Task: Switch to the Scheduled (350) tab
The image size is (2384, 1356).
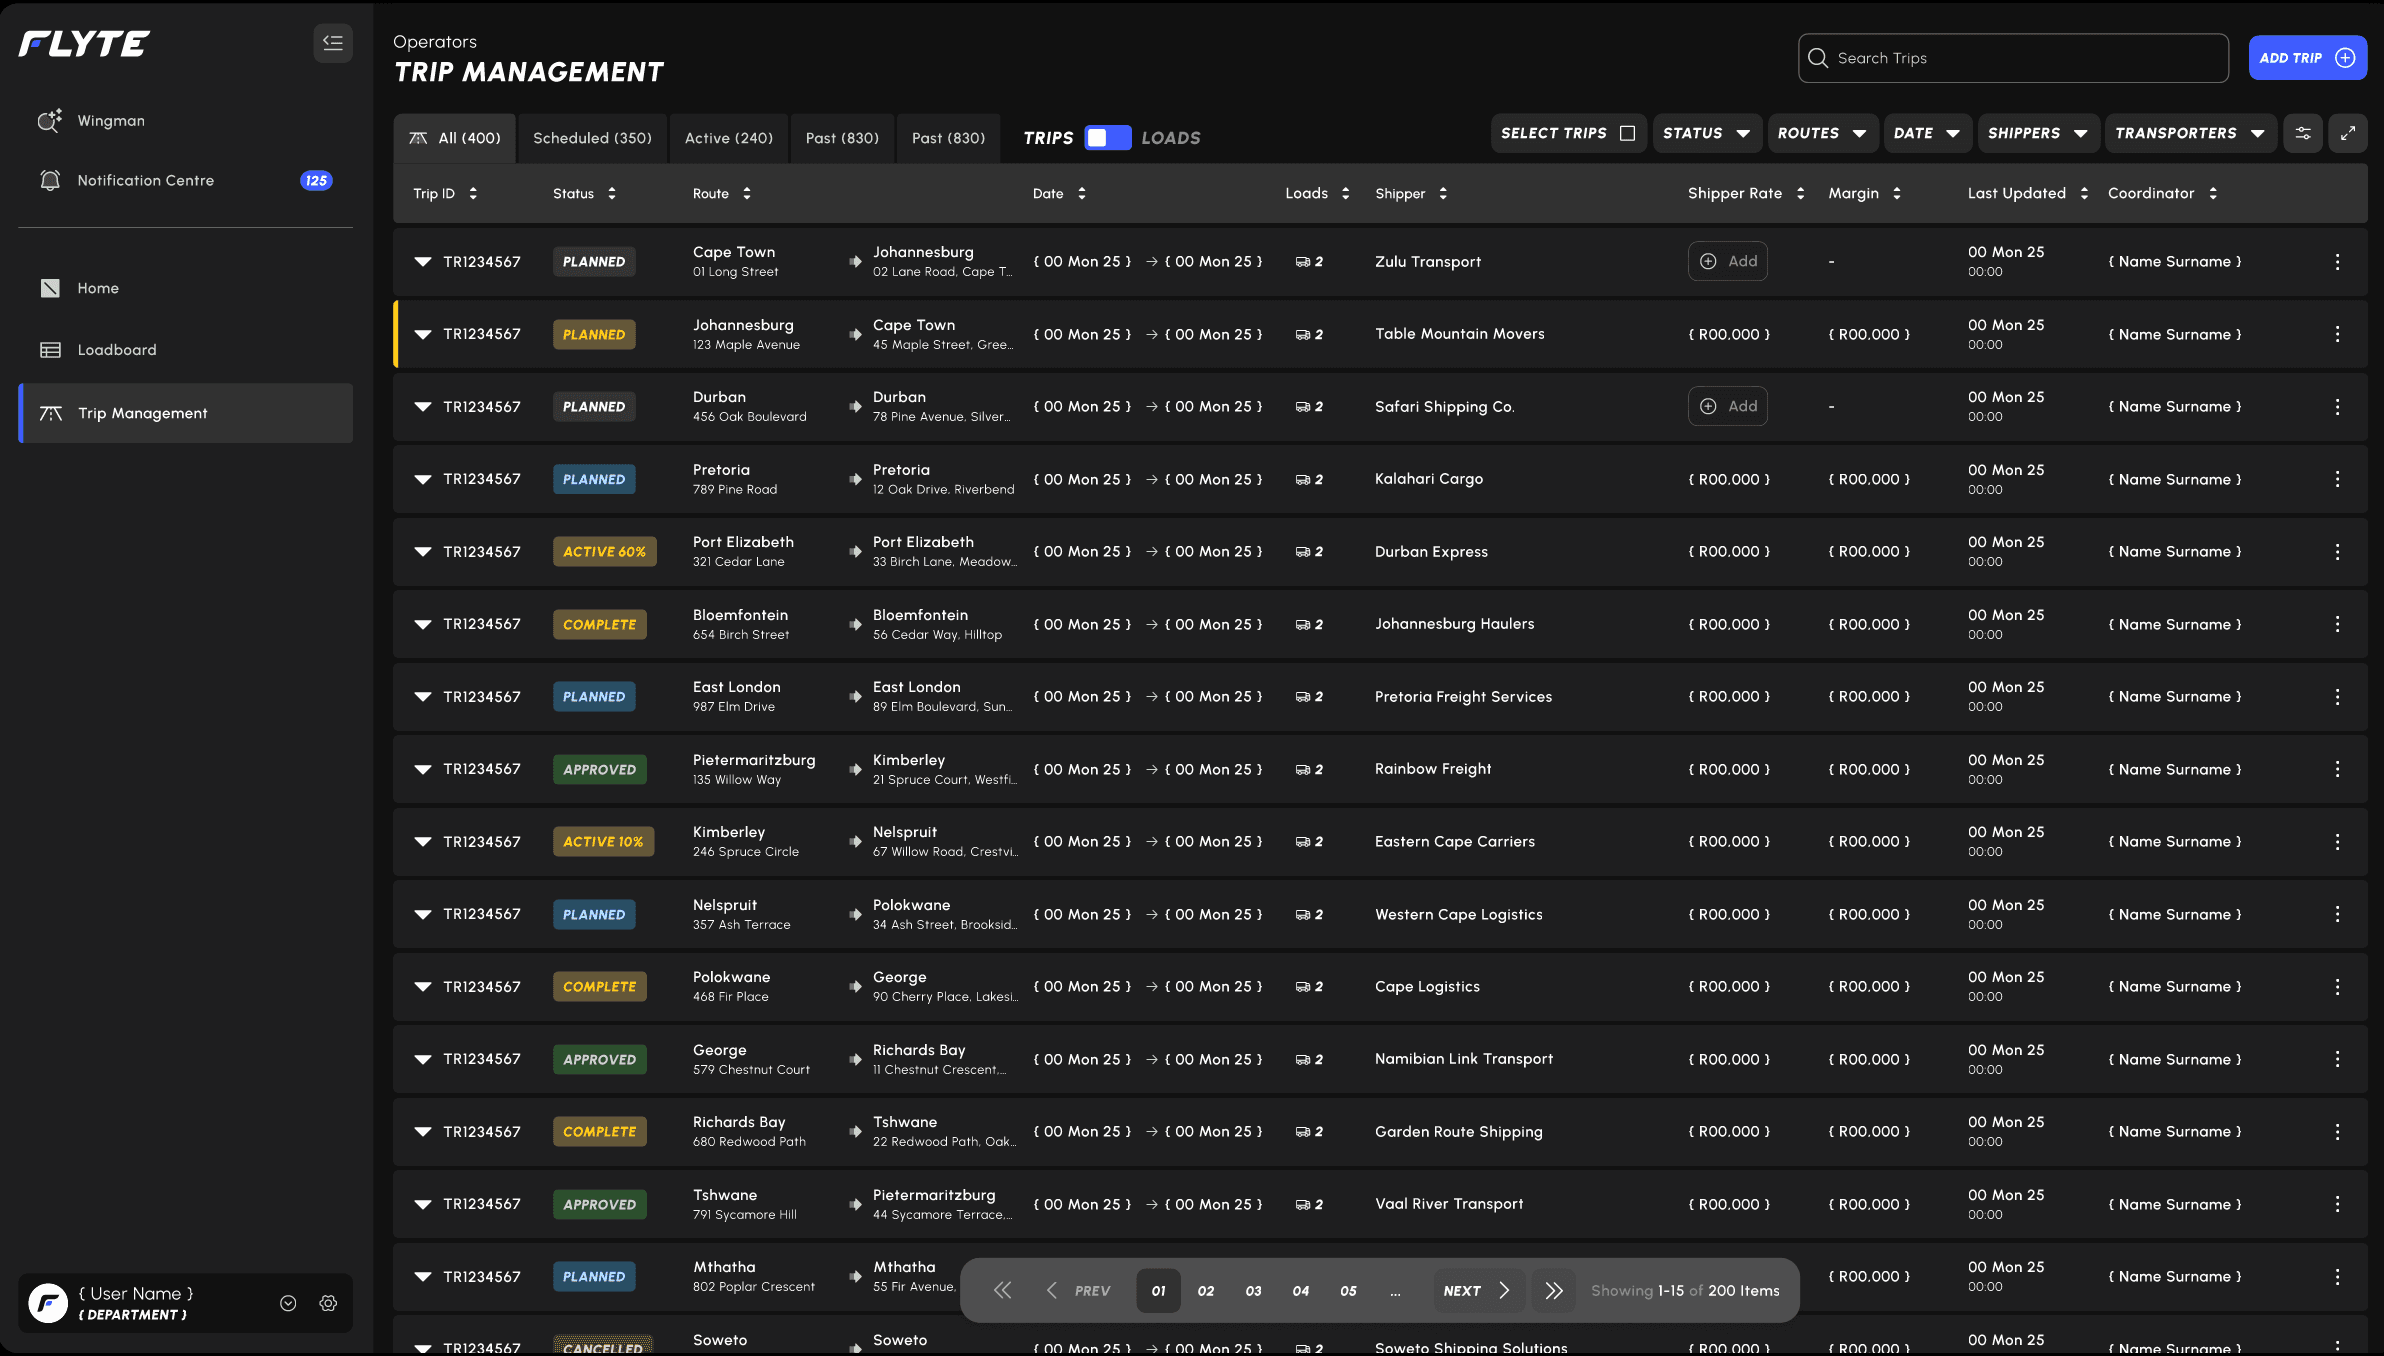Action: 592,138
